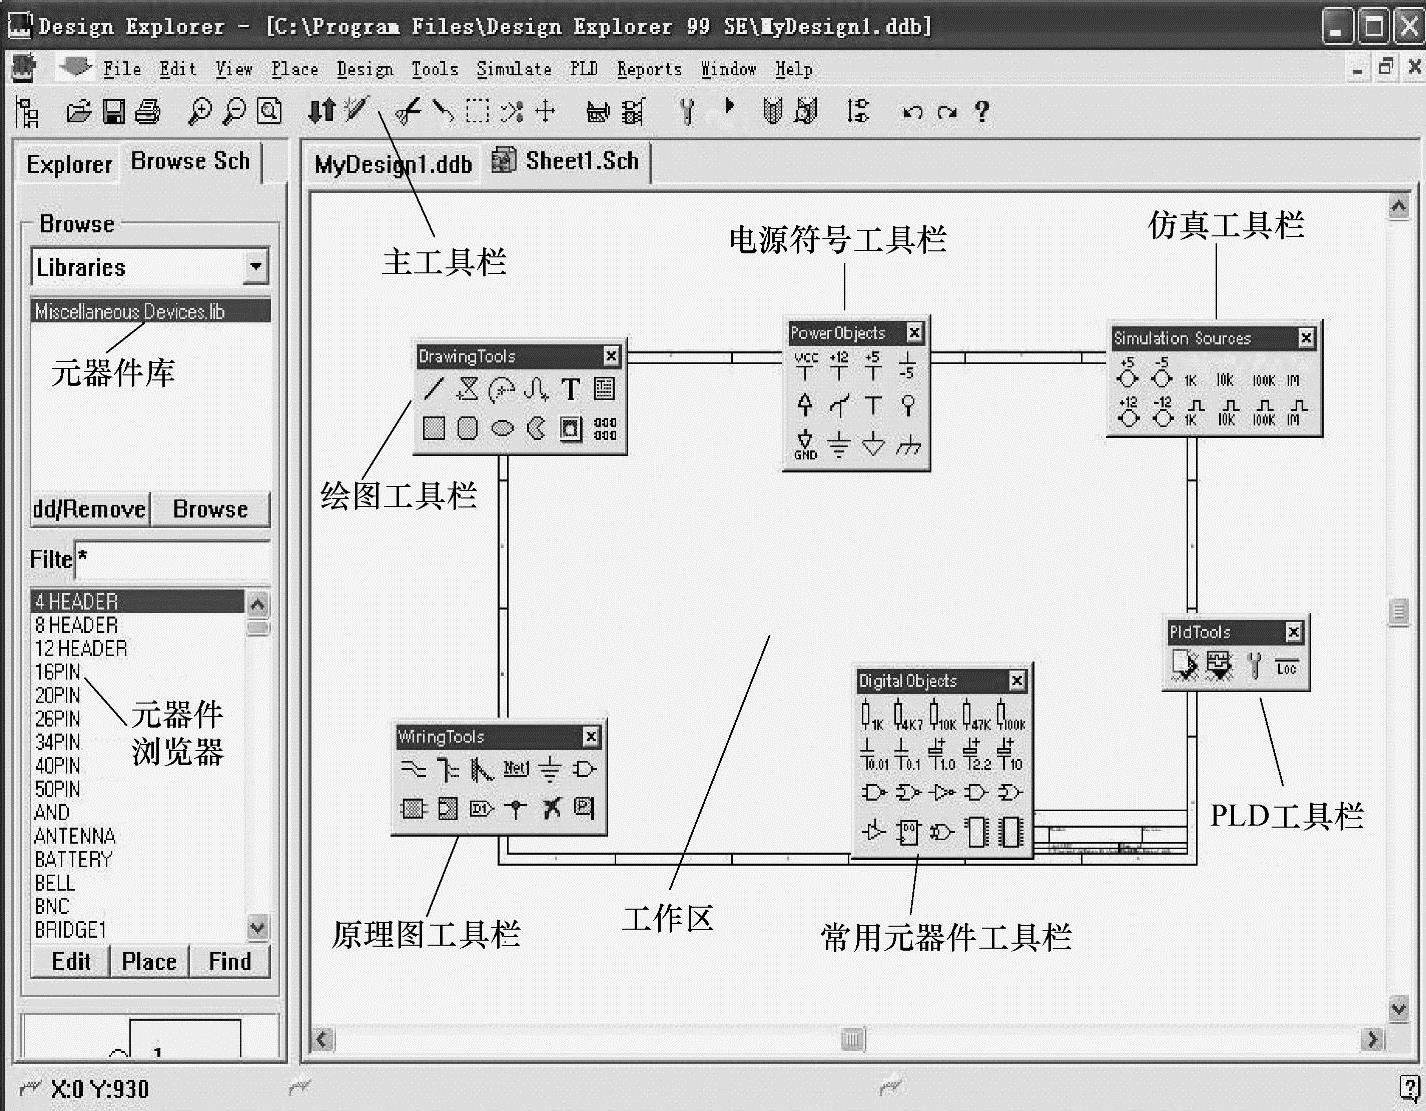The image size is (1426, 1111).
Task: Zoom in with the magnifier plus icon
Action: 200,112
